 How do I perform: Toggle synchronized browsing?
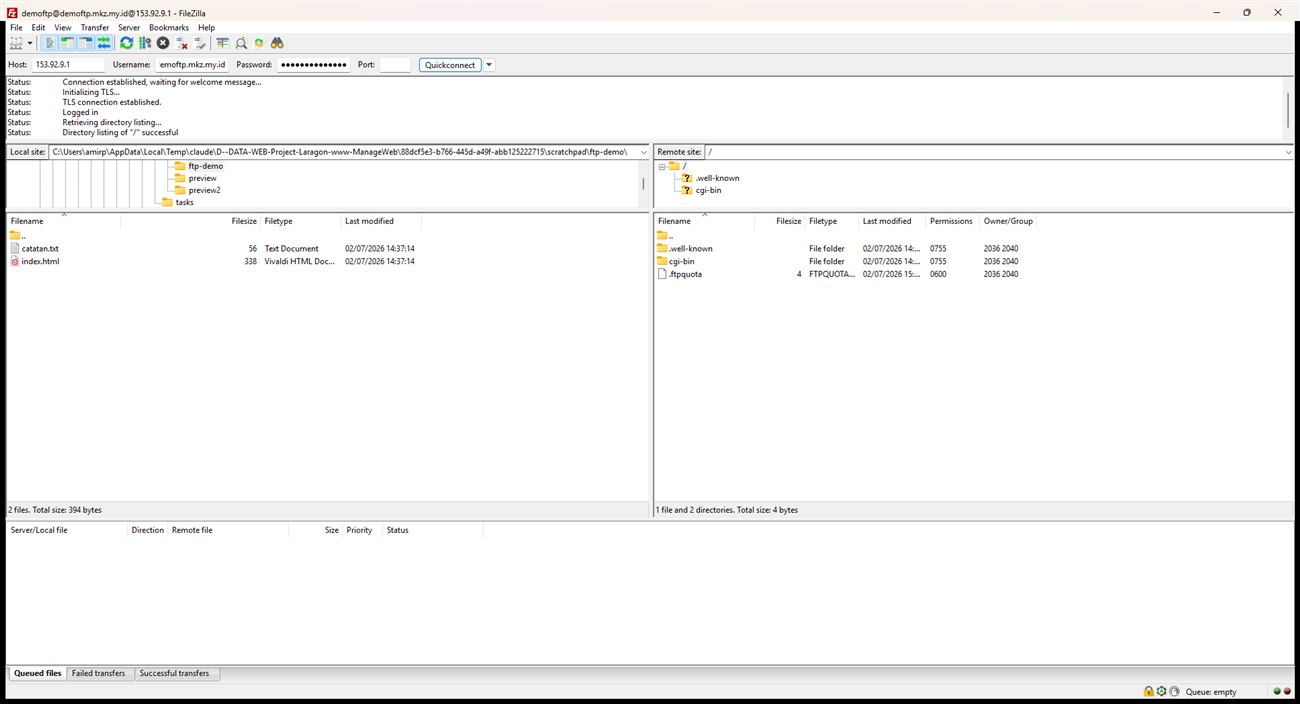pos(259,43)
